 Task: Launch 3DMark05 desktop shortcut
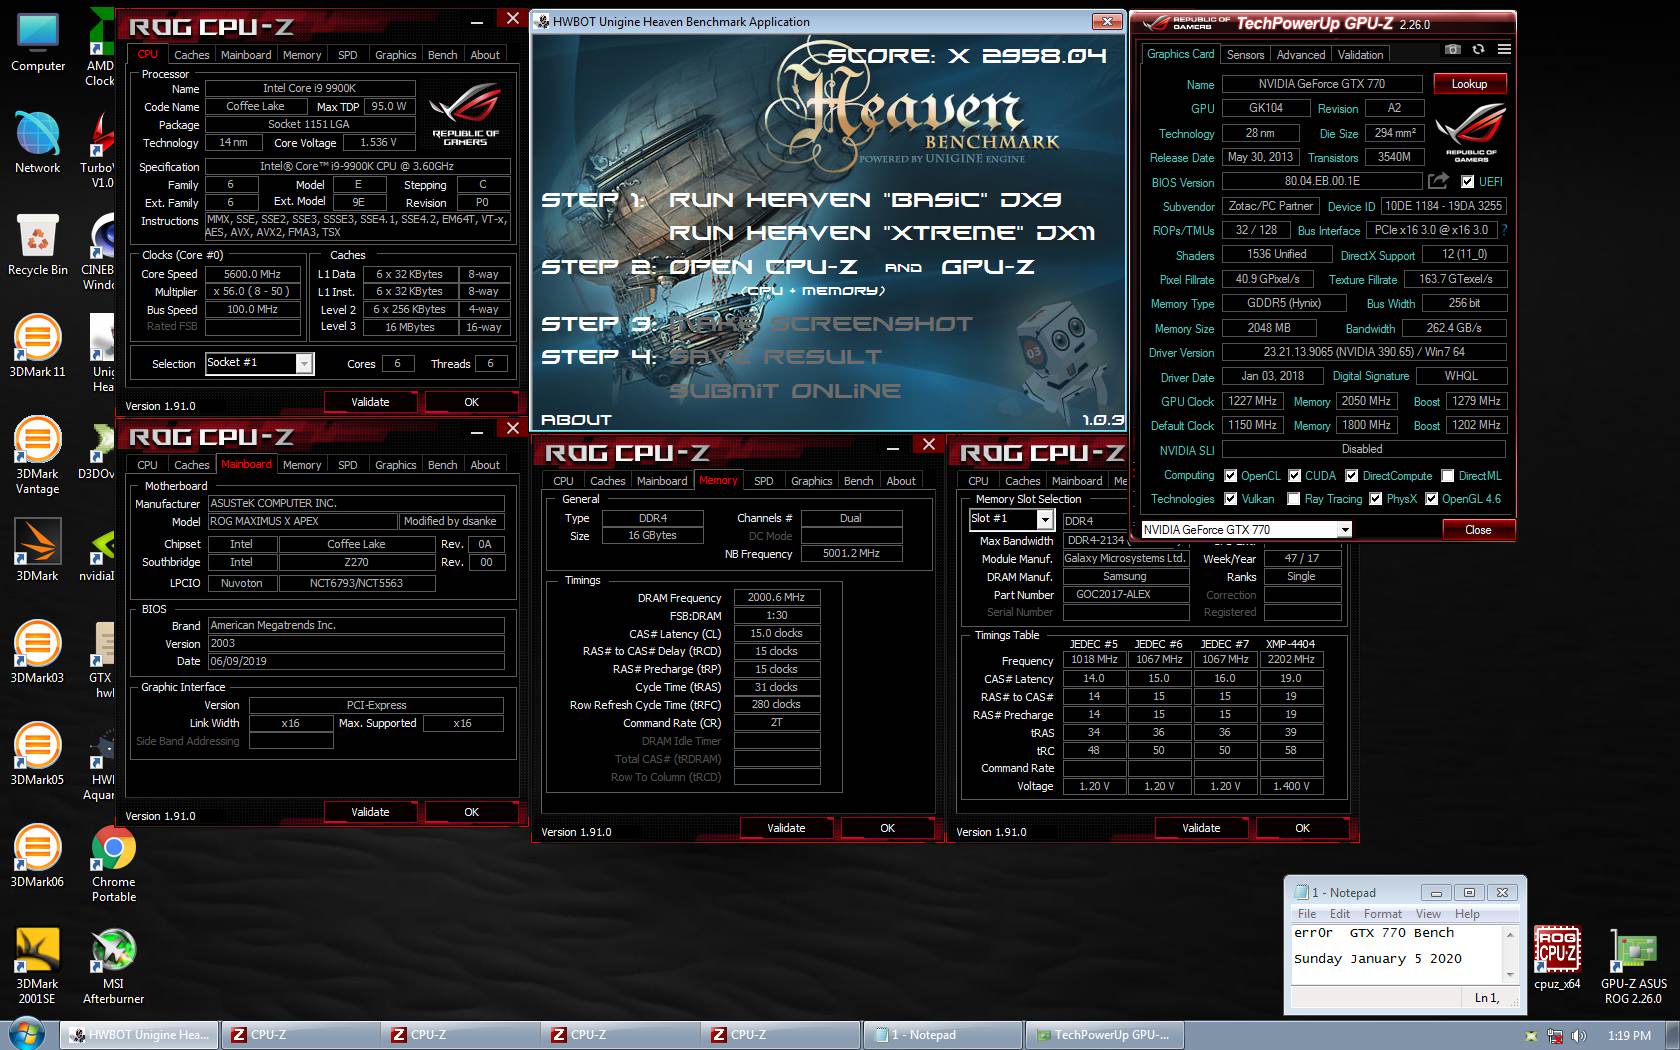pyautogui.click(x=38, y=754)
